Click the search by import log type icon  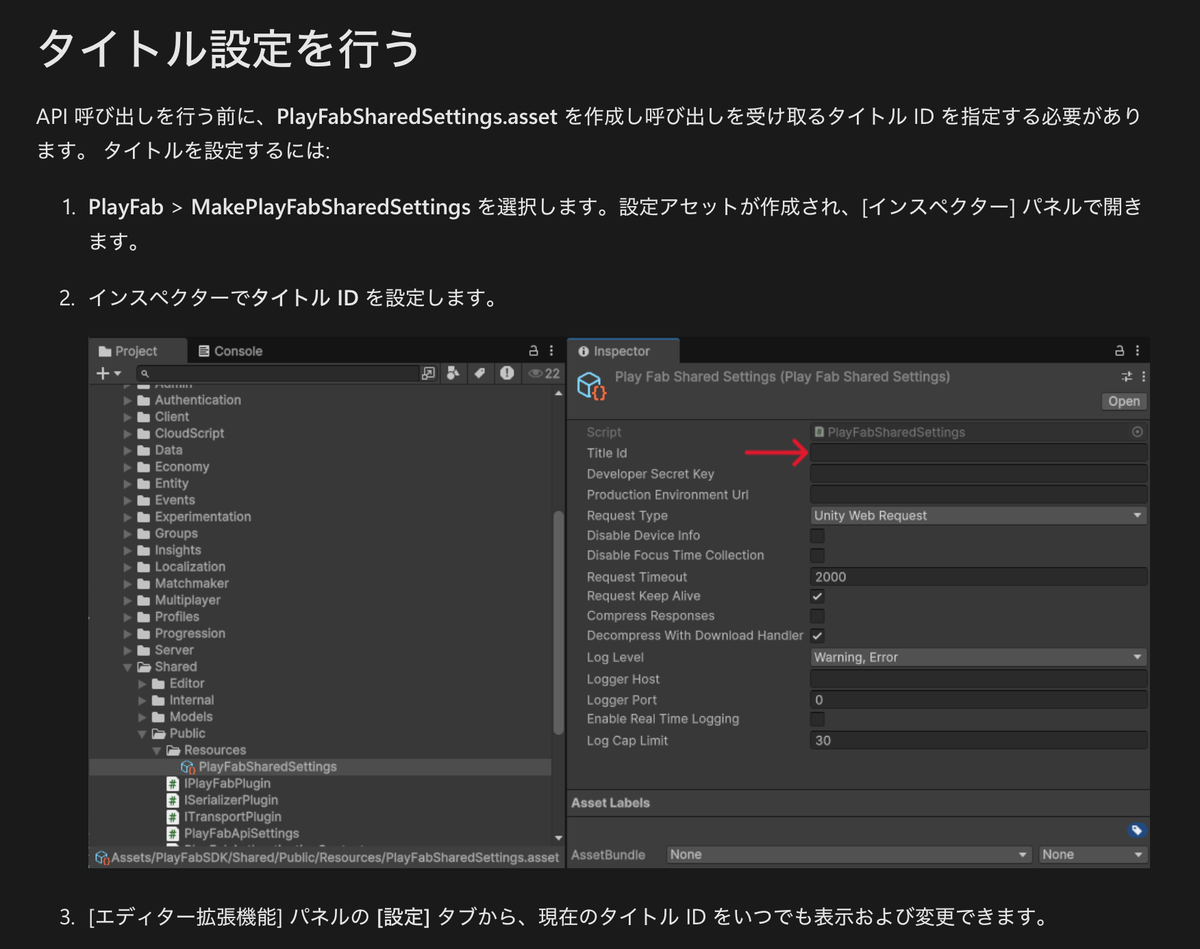[x=507, y=373]
